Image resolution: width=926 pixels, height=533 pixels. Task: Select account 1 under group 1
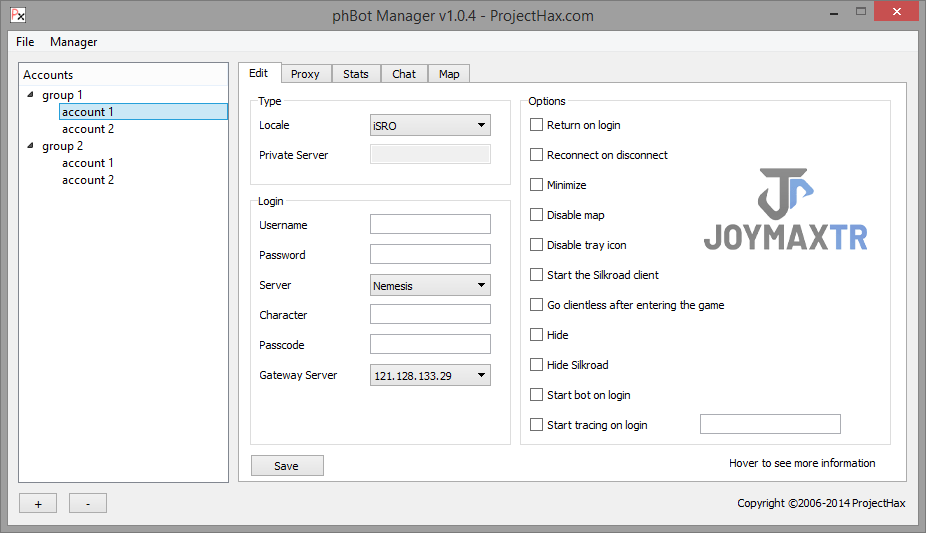(144, 112)
